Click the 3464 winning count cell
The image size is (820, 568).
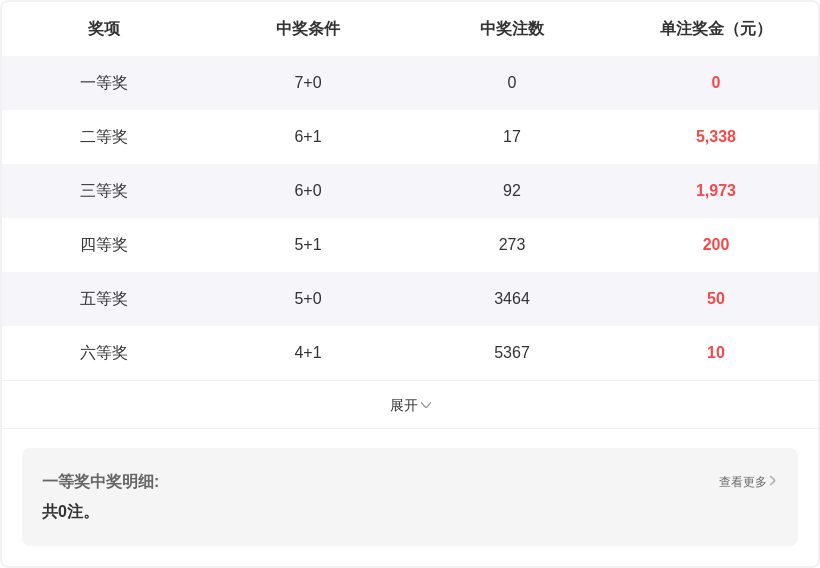pos(512,299)
